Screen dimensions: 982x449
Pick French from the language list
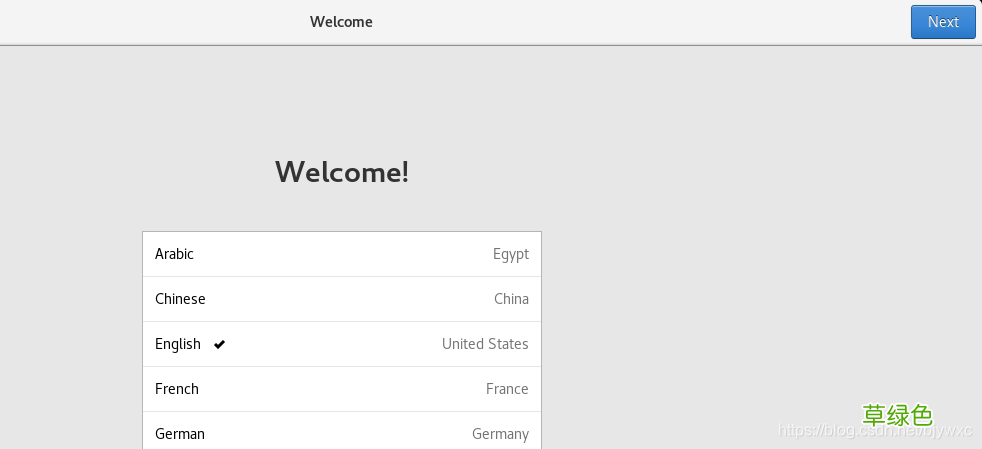(x=342, y=389)
